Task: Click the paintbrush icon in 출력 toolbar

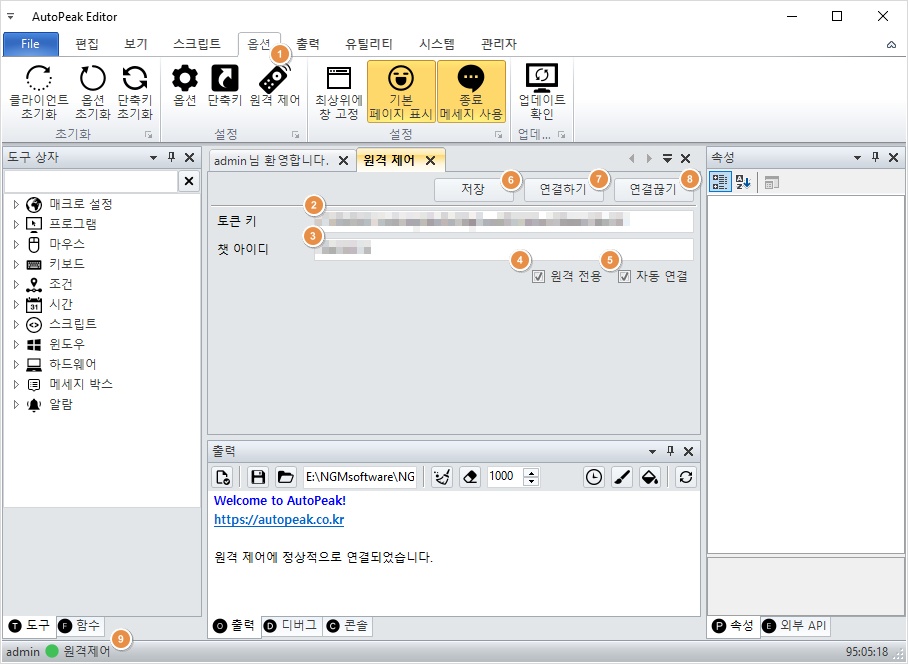Action: click(x=622, y=477)
